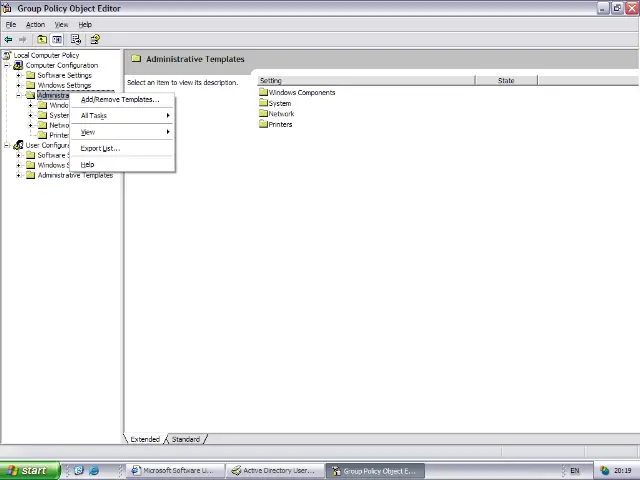The image size is (640, 480).
Task: Sort by the State column header
Action: (507, 80)
